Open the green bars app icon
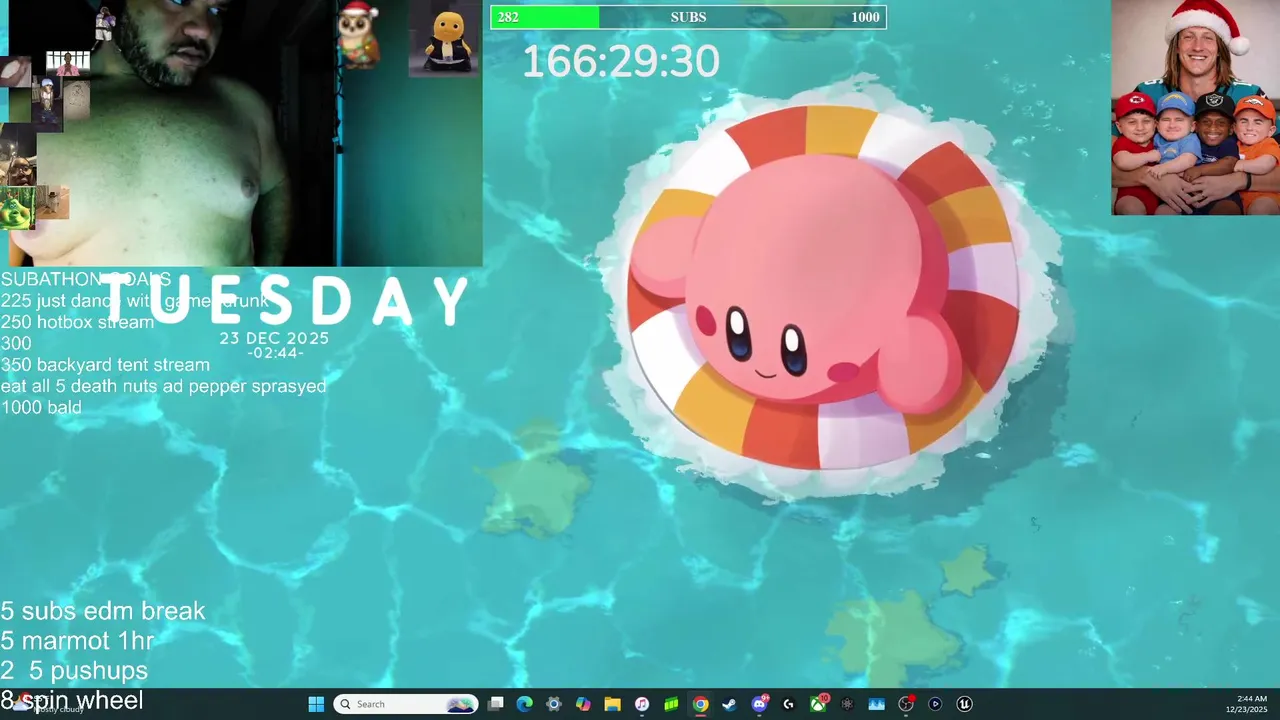The image size is (1280, 720). [x=671, y=704]
